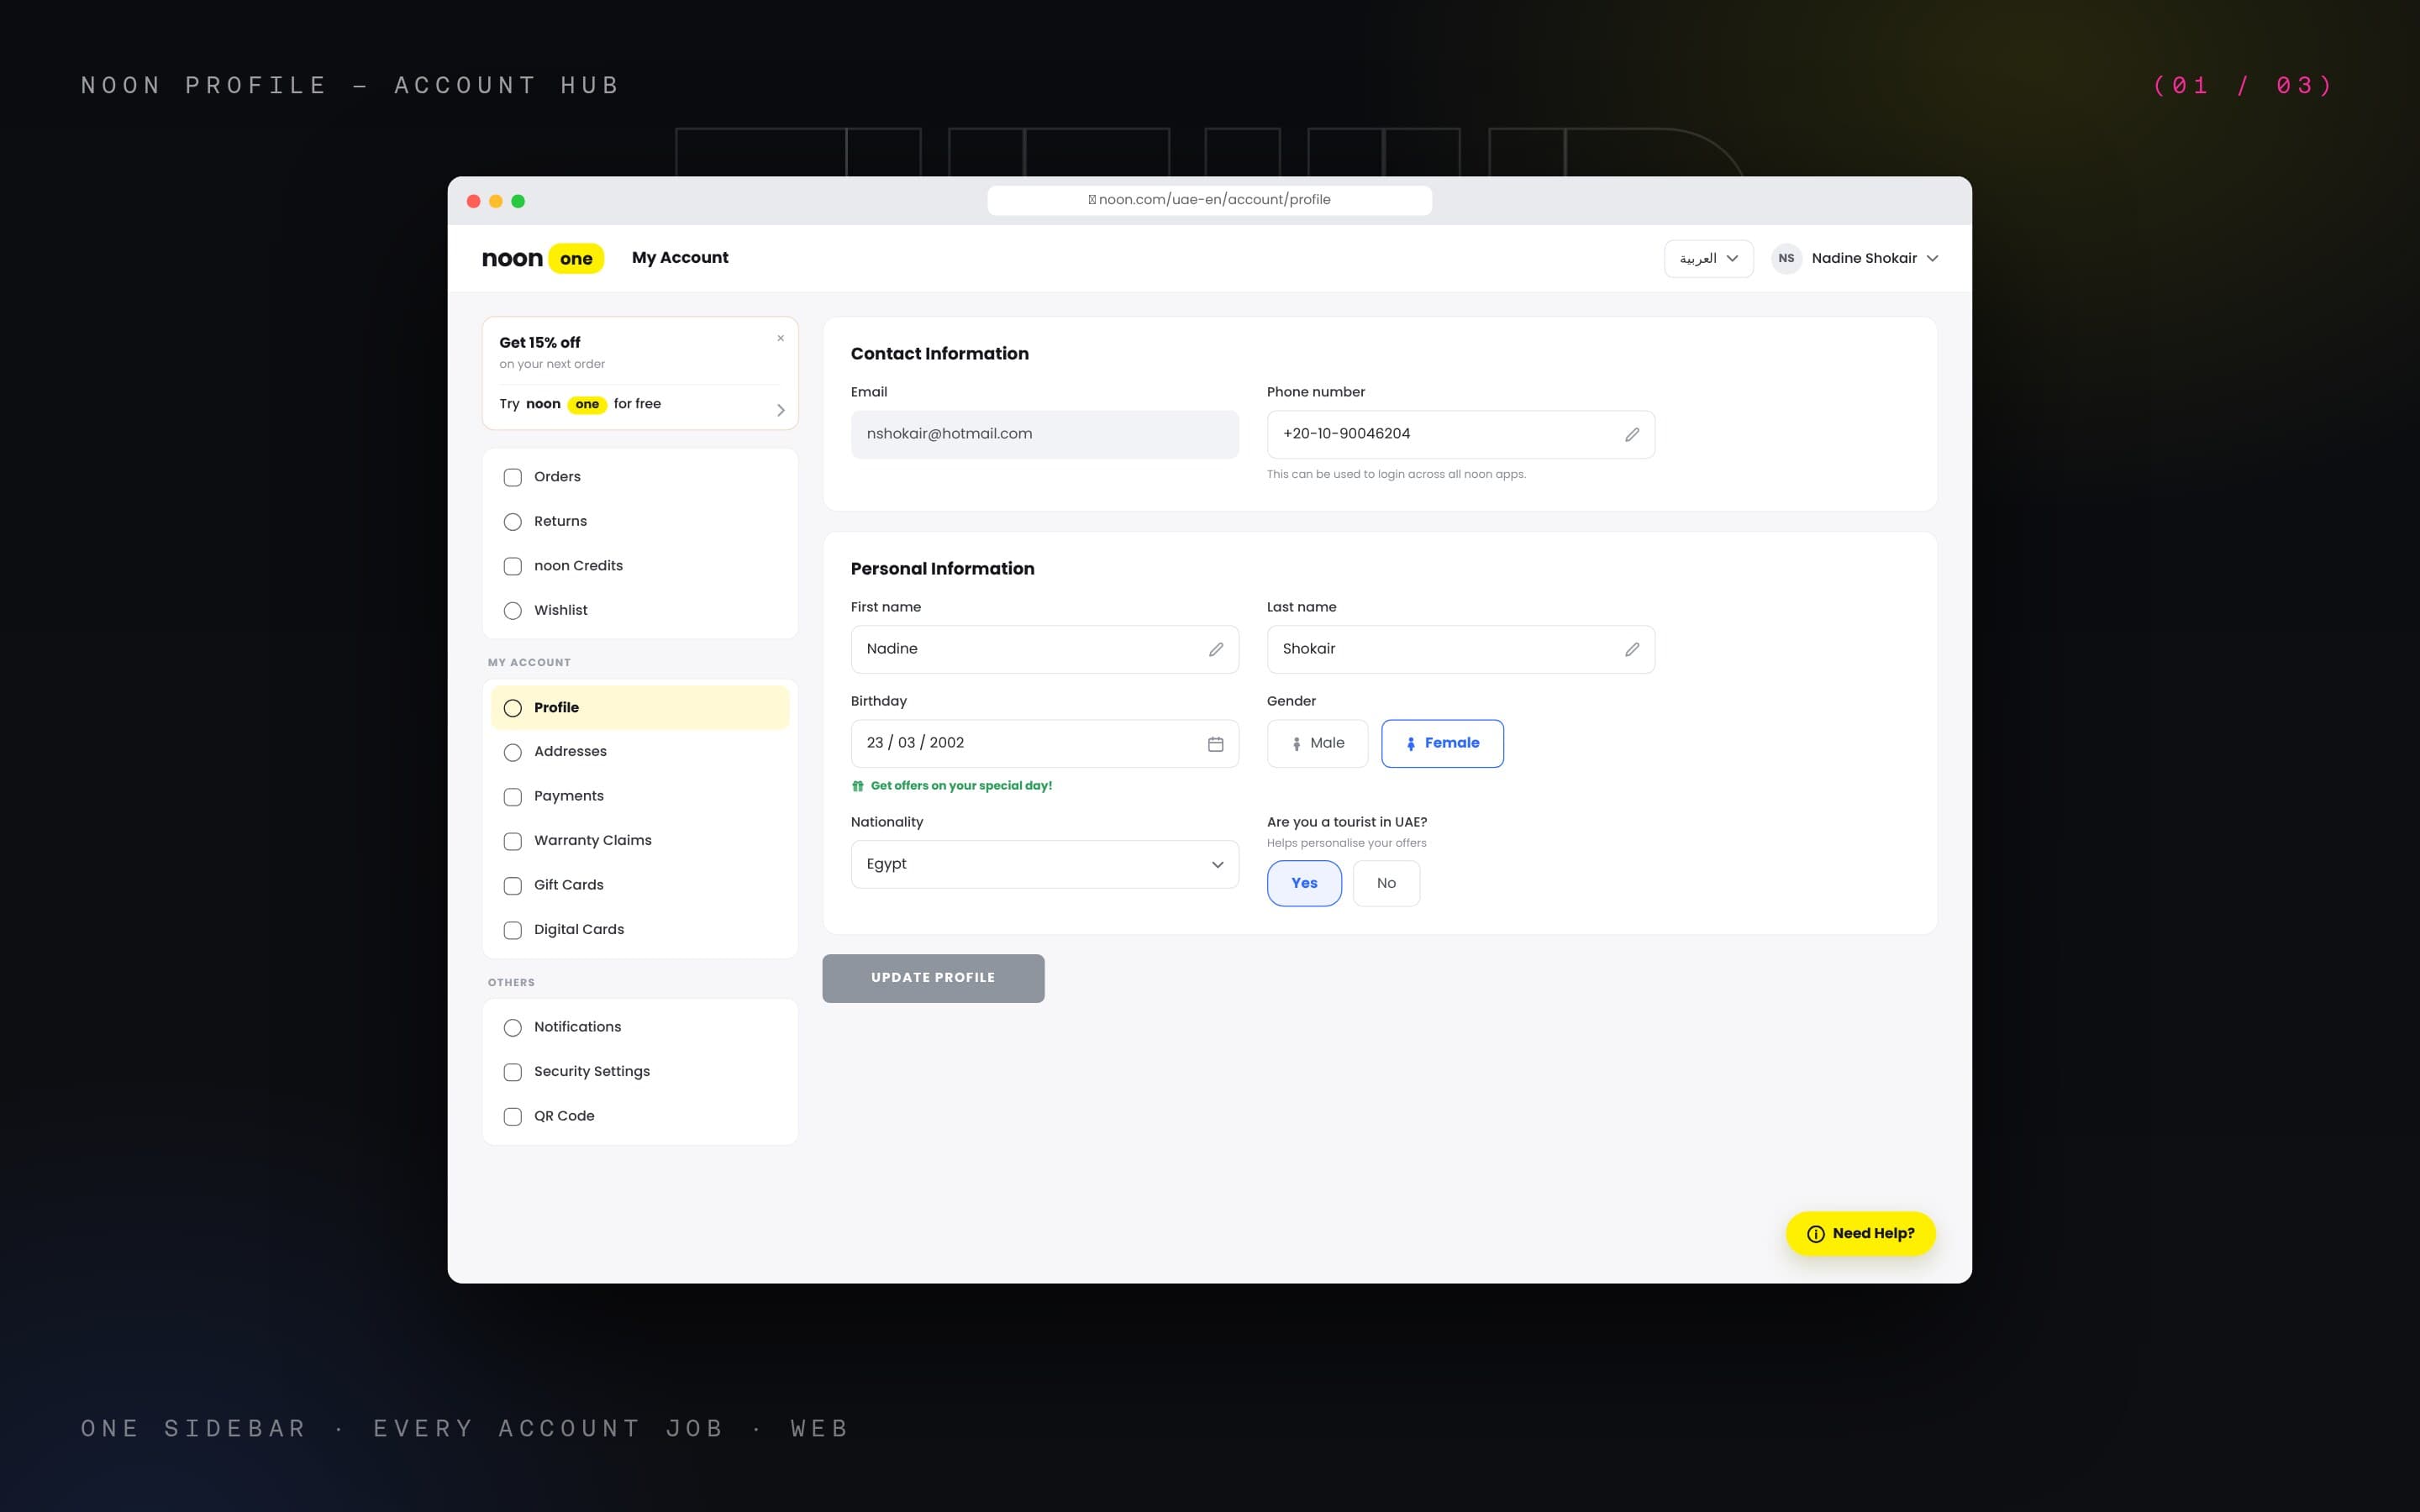Viewport: 2420px width, 1512px height.
Task: Click the noon Credits sidebar icon
Action: click(x=513, y=566)
